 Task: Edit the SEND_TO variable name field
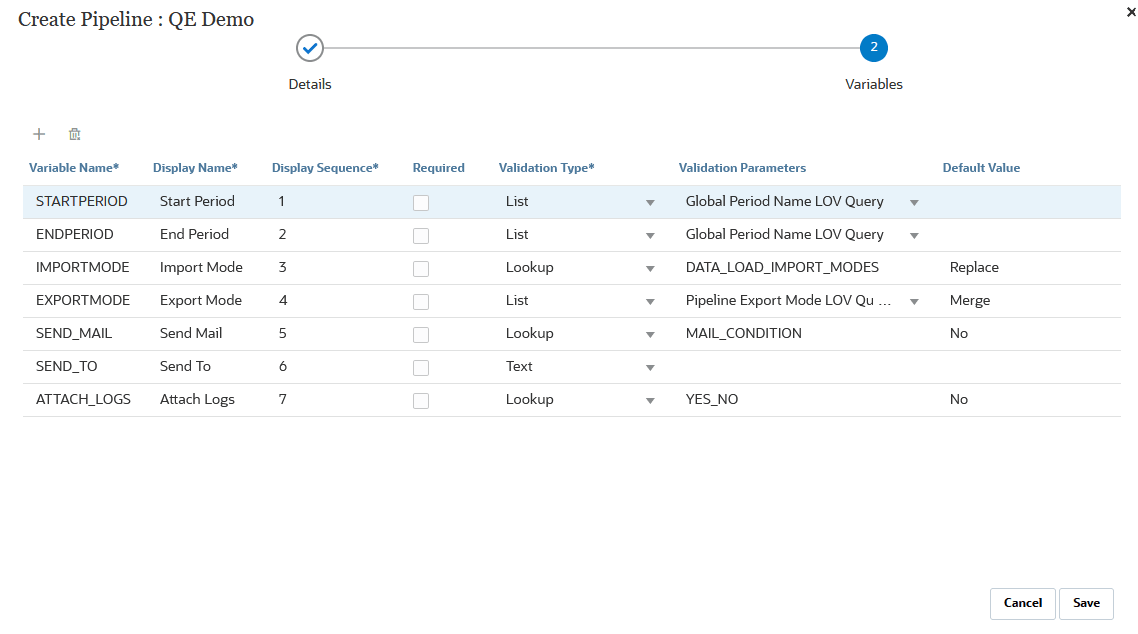67,367
